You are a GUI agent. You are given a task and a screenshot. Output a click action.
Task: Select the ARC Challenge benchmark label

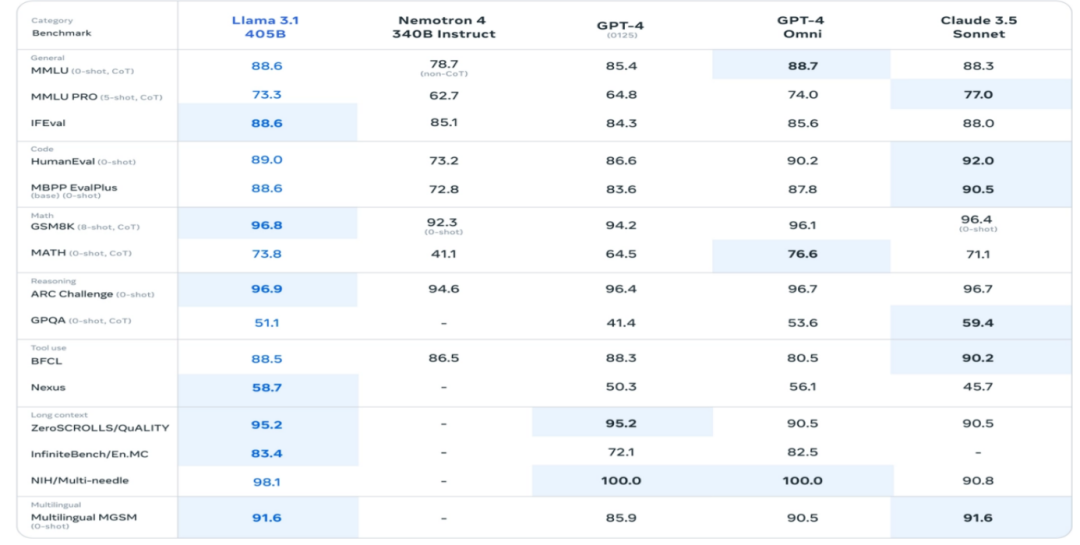pyautogui.click(x=92, y=294)
